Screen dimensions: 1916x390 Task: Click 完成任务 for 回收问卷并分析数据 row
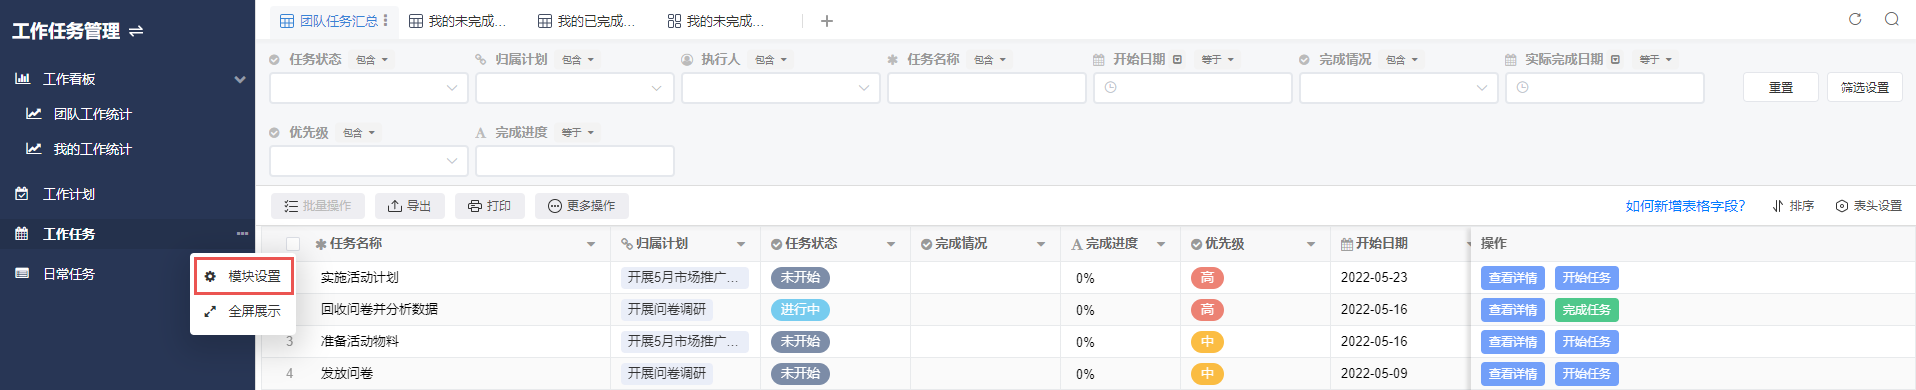(1587, 310)
